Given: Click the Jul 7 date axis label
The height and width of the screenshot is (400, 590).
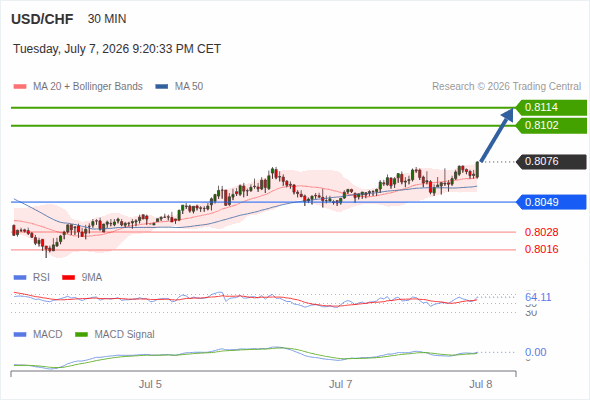Looking at the screenshot, I should pos(341,384).
